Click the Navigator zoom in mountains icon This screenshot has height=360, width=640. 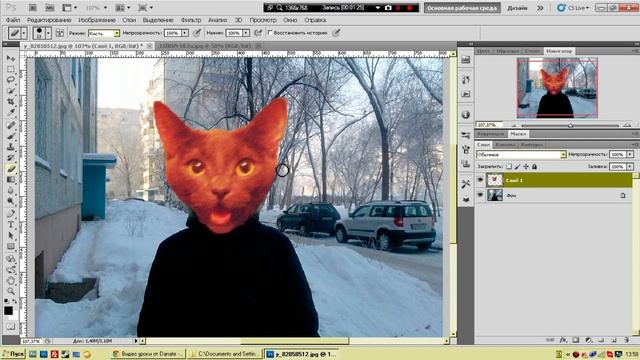(627, 125)
